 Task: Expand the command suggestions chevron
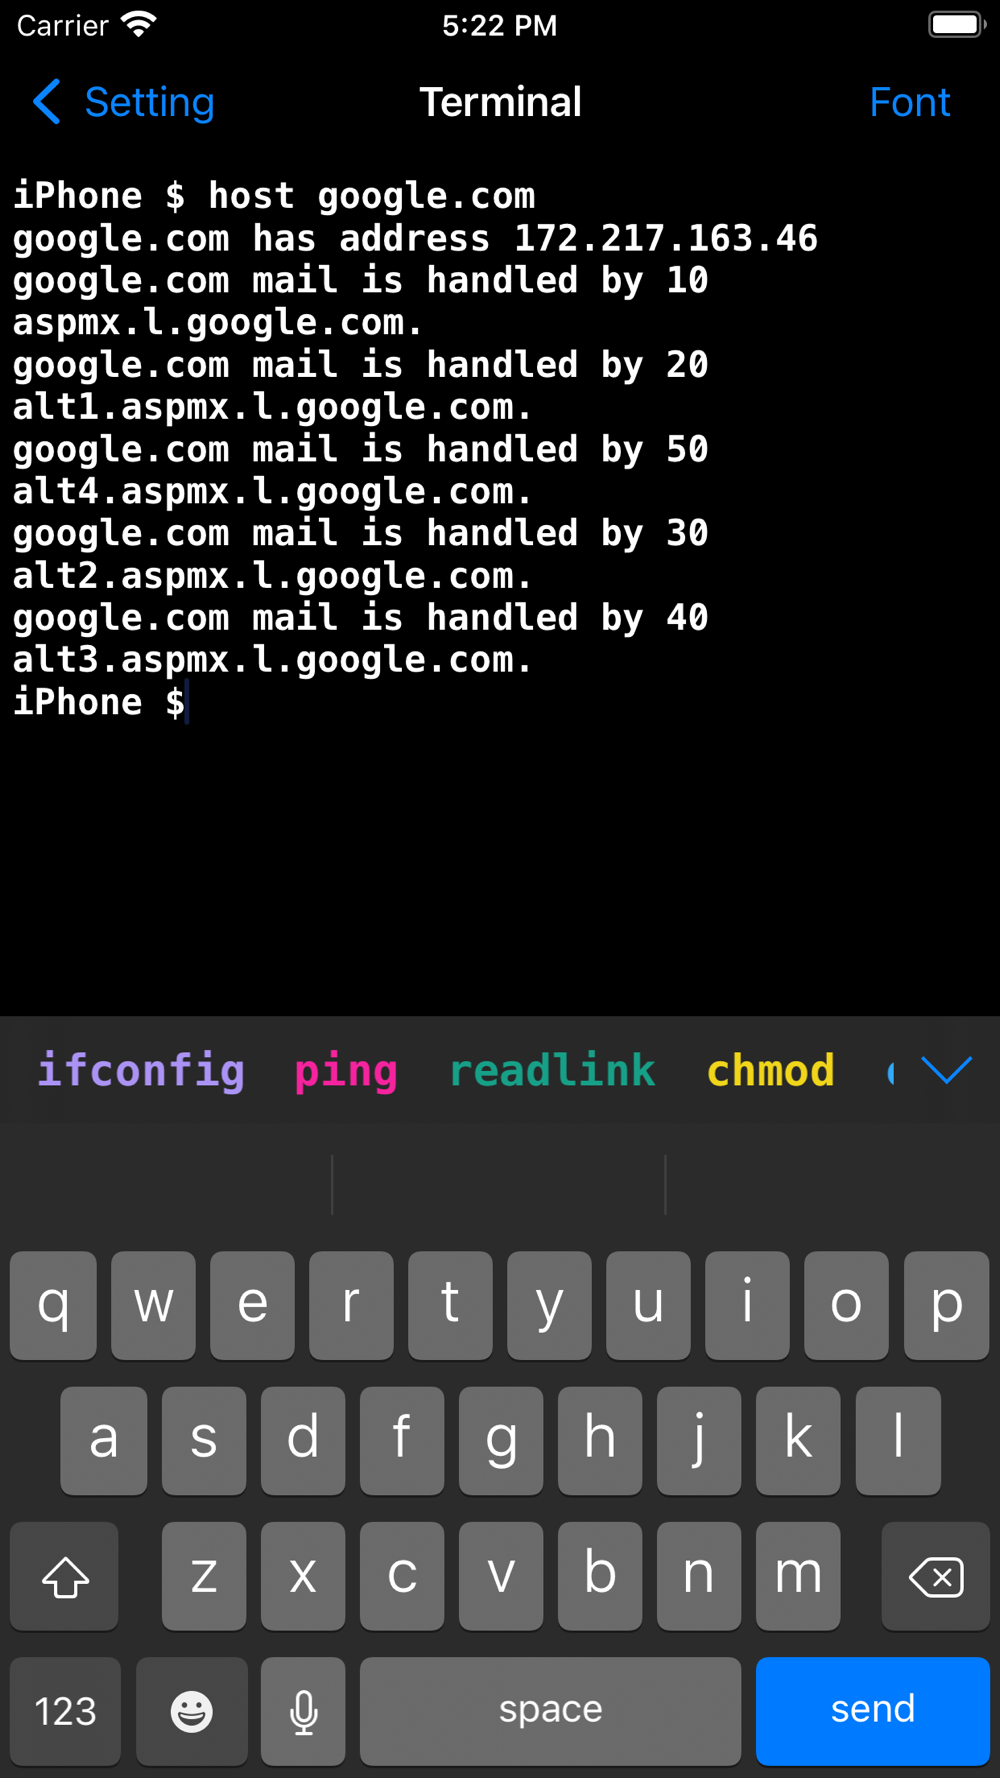tap(946, 1070)
